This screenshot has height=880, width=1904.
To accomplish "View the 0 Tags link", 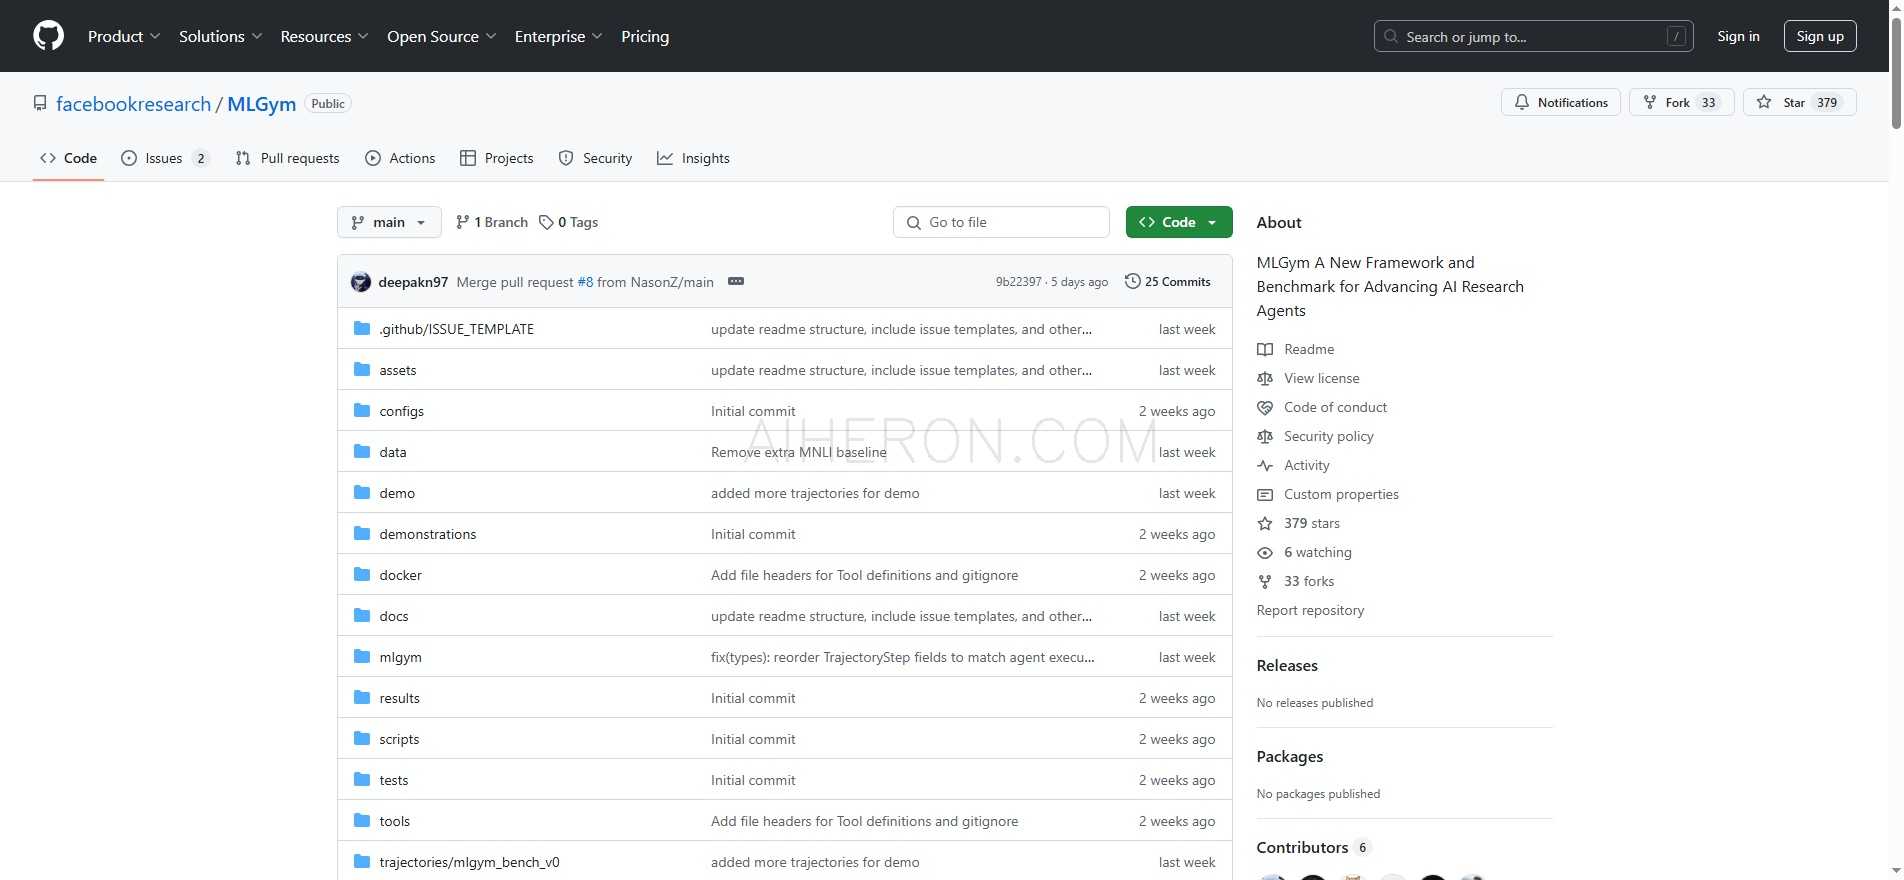I will 568,222.
